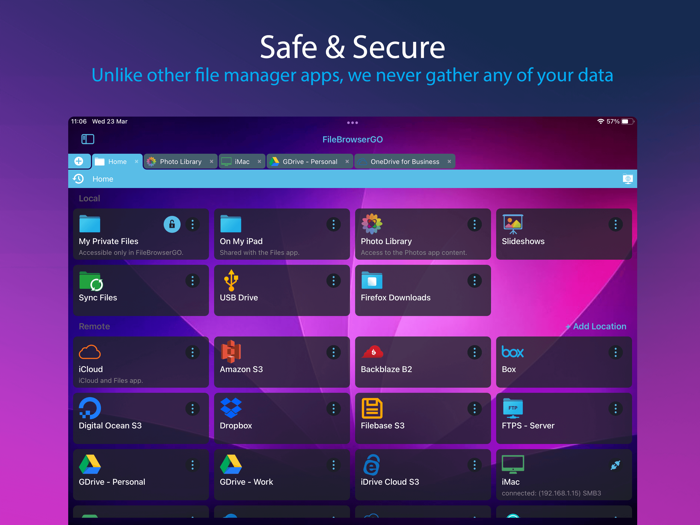
Task: Open the Dropbox connection
Action: click(x=282, y=418)
